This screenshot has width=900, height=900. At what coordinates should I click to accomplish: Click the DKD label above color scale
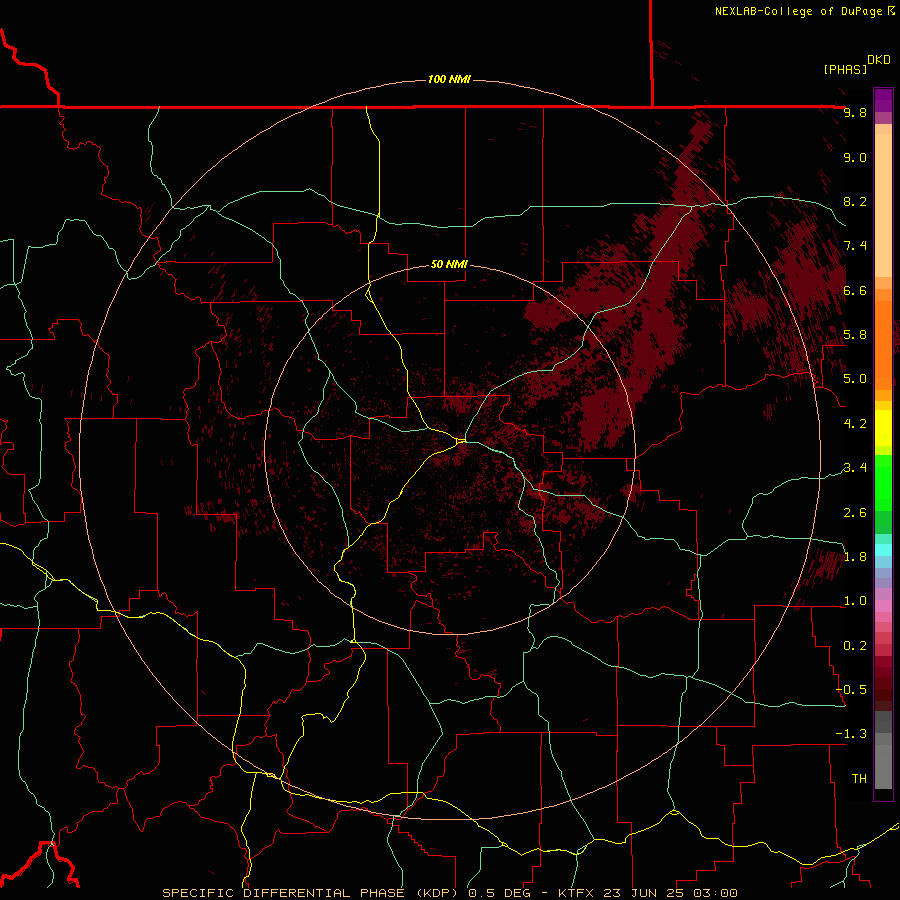[879, 60]
